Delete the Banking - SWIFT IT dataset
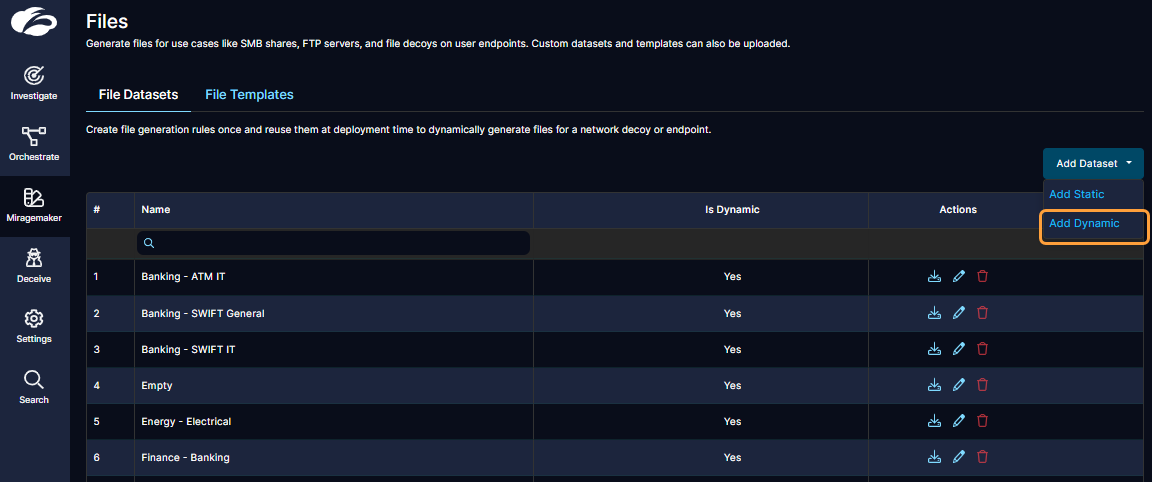The height and width of the screenshot is (482, 1152). pyautogui.click(x=982, y=349)
